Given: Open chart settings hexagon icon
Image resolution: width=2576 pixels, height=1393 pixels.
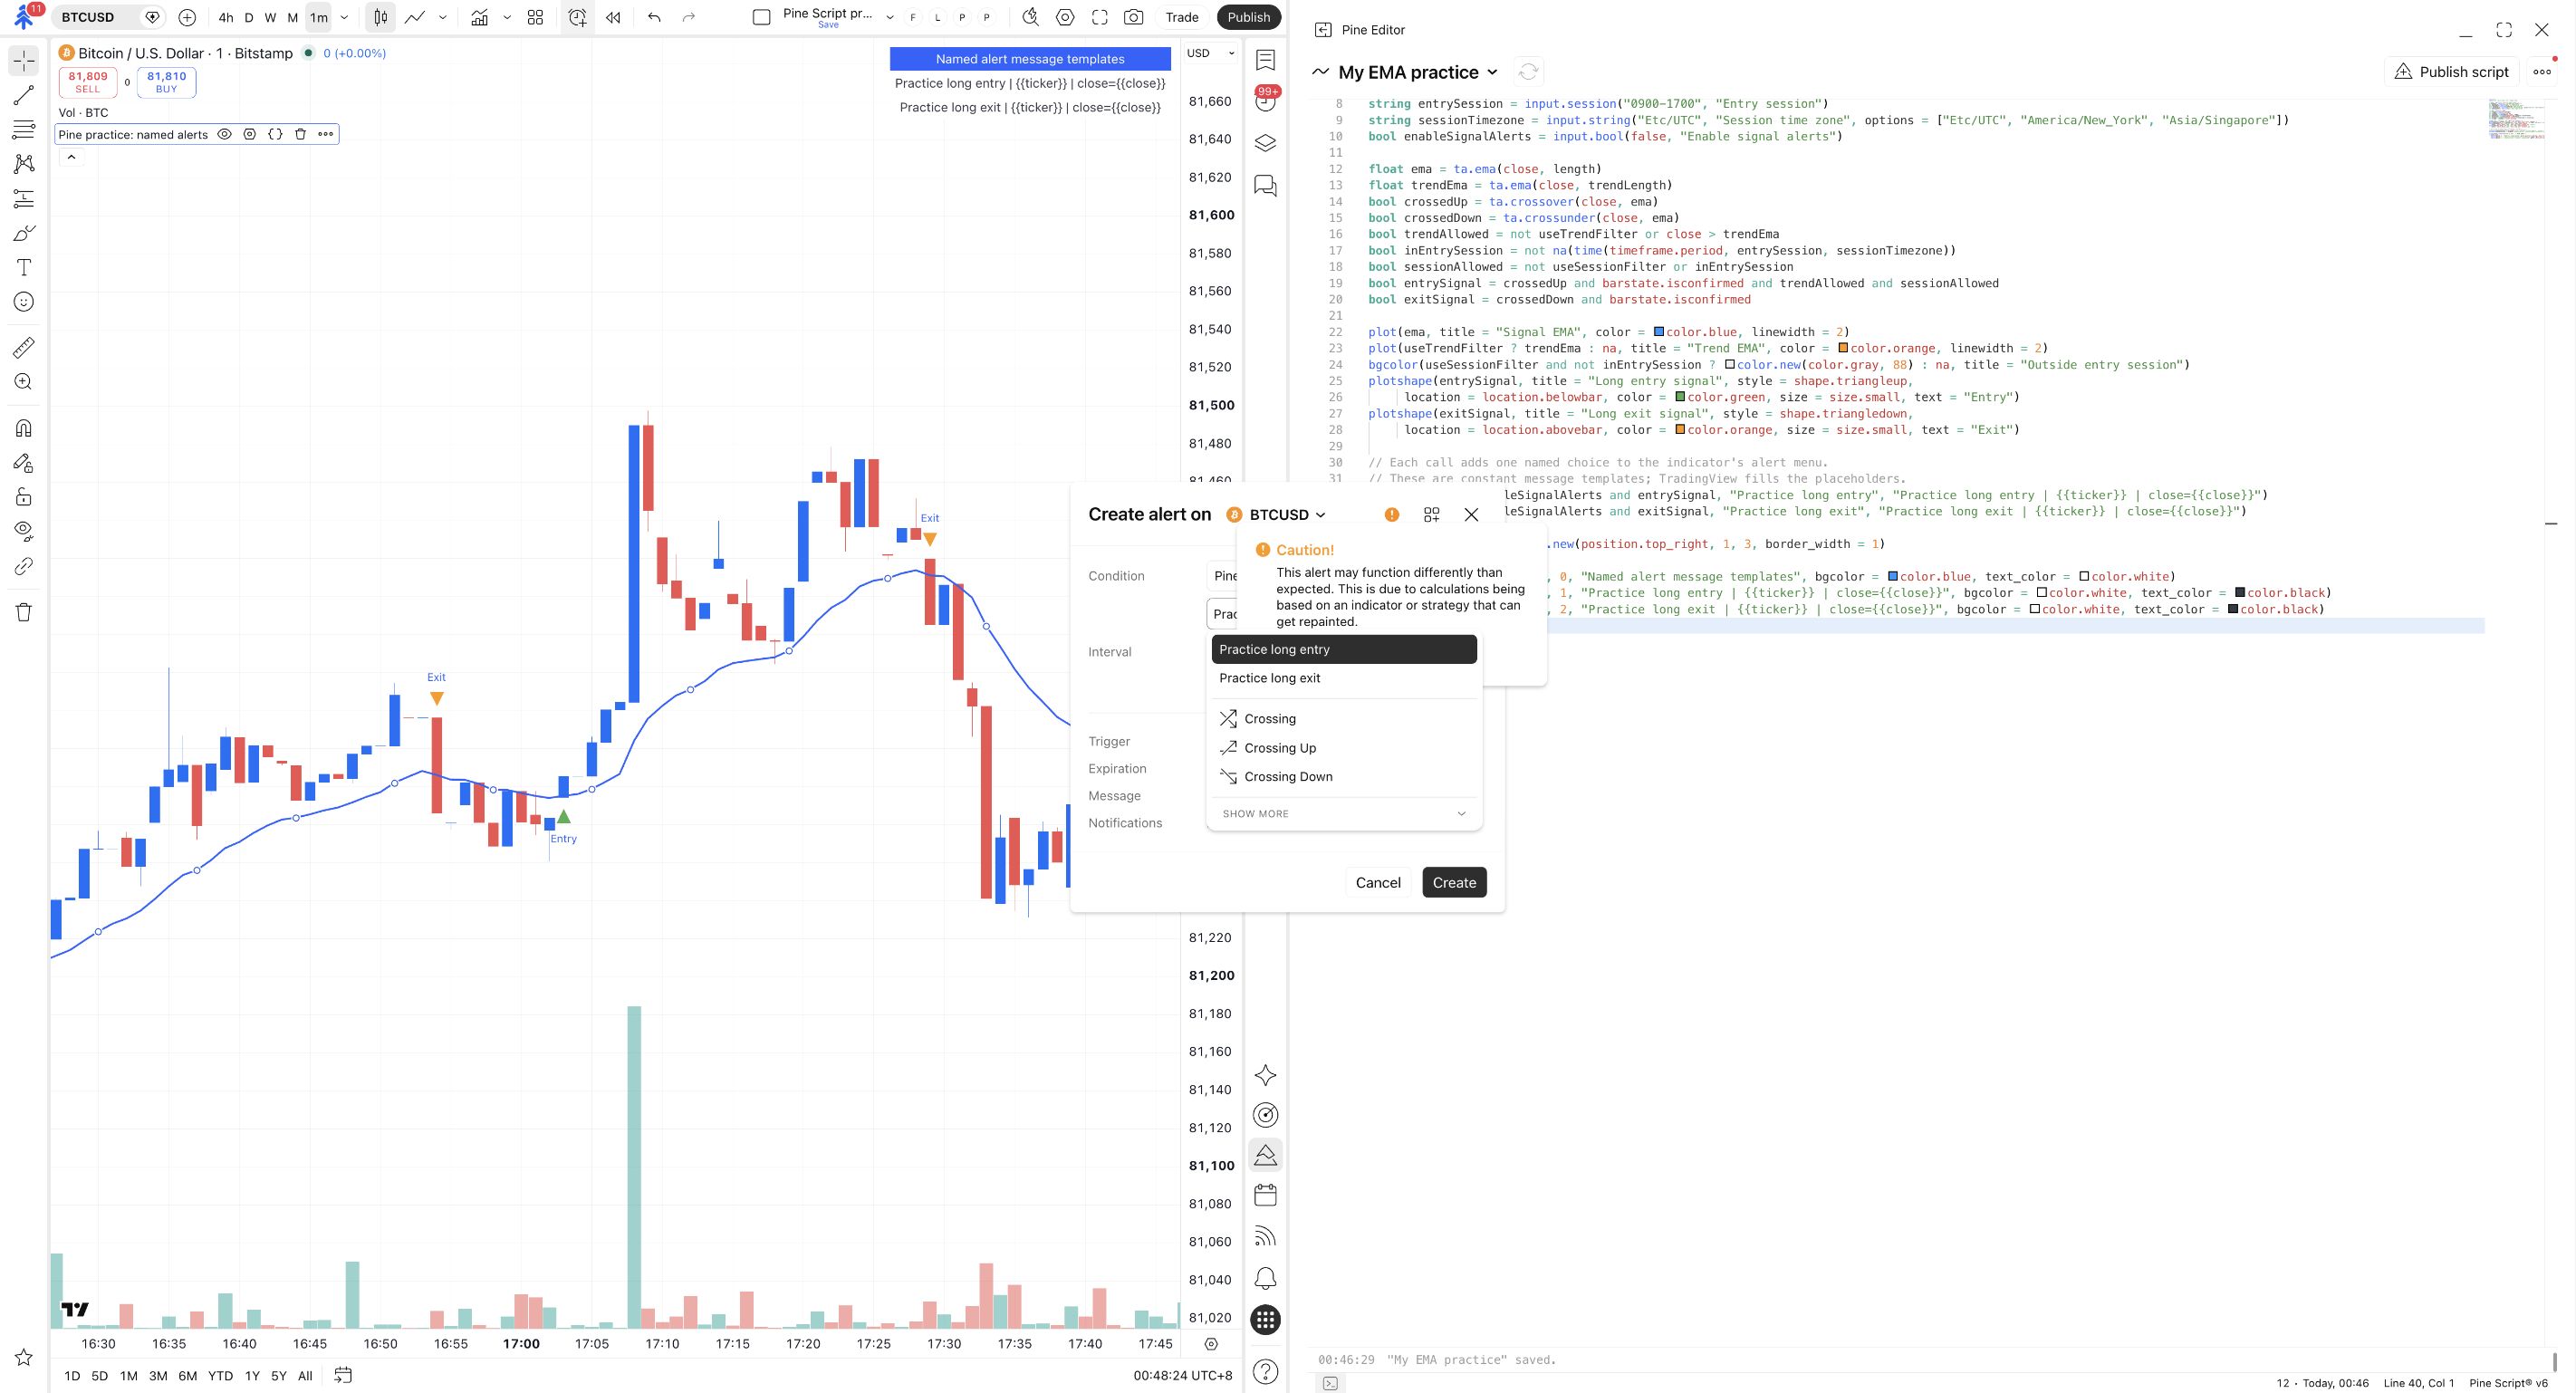Looking at the screenshot, I should click(1066, 17).
